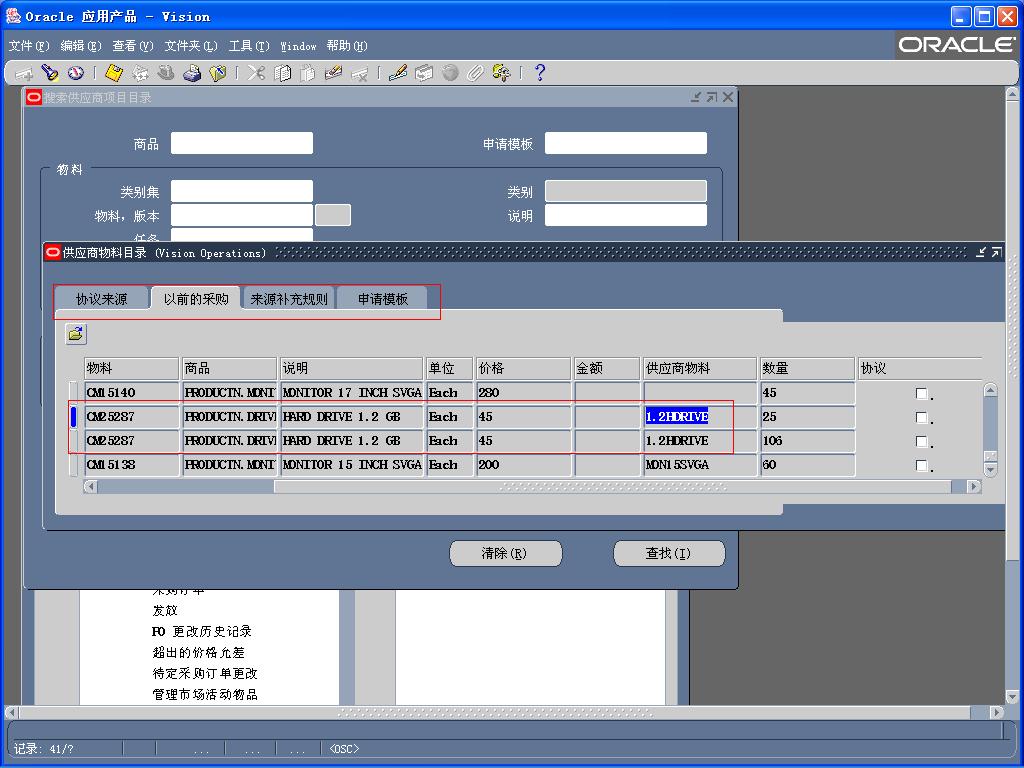
Task: Click the table's horizontal scroll right arrow
Action: pos(974,487)
